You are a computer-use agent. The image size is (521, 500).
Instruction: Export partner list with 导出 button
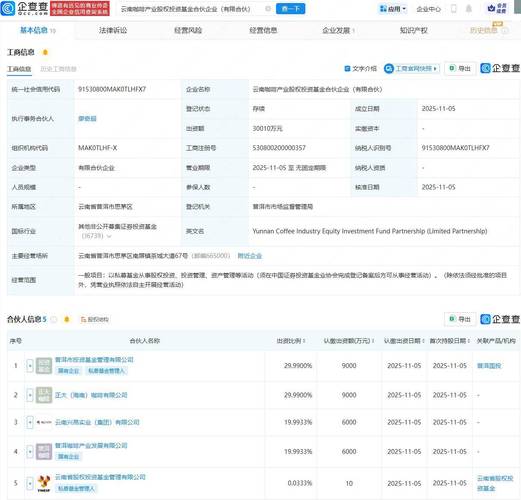click(x=460, y=319)
